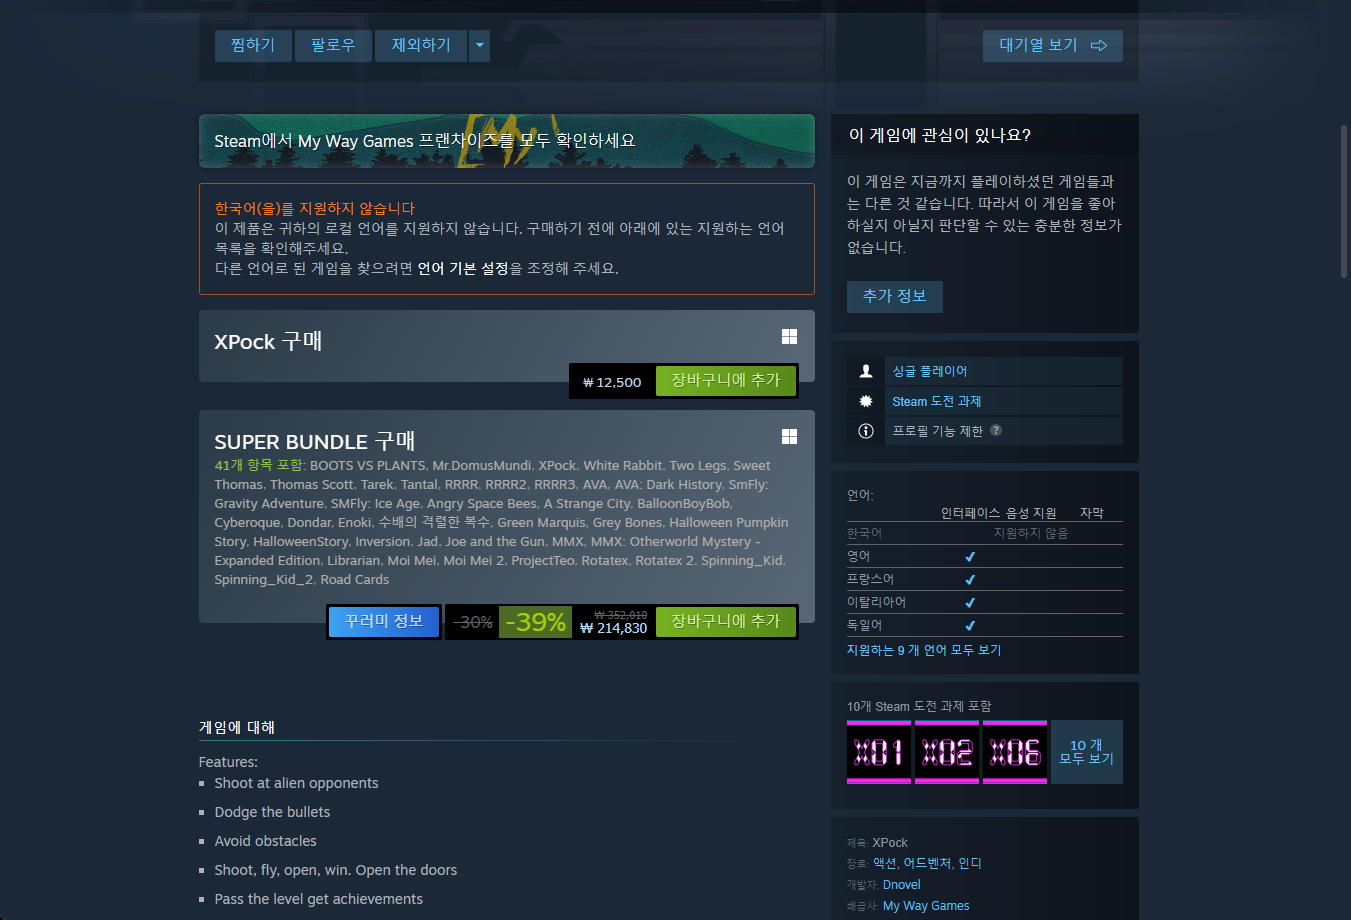
Task: Click the 독일어 language row
Action: click(x=985, y=625)
